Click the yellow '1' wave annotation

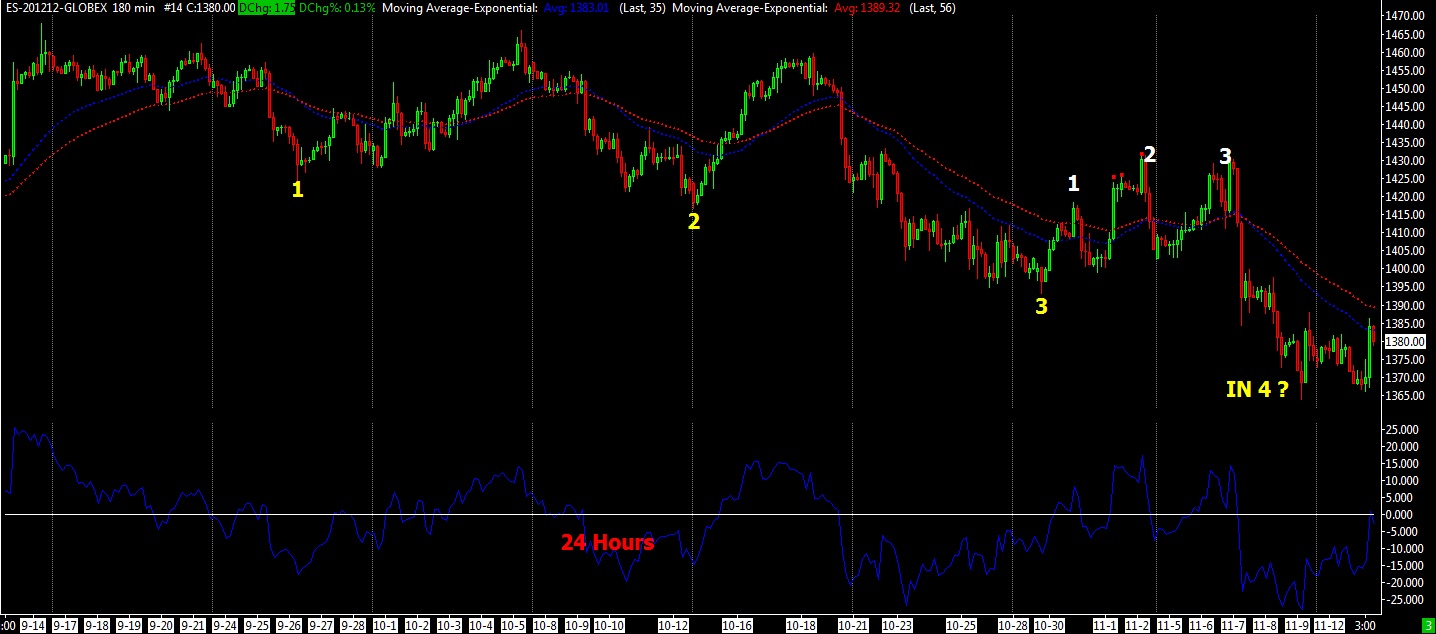tap(297, 189)
